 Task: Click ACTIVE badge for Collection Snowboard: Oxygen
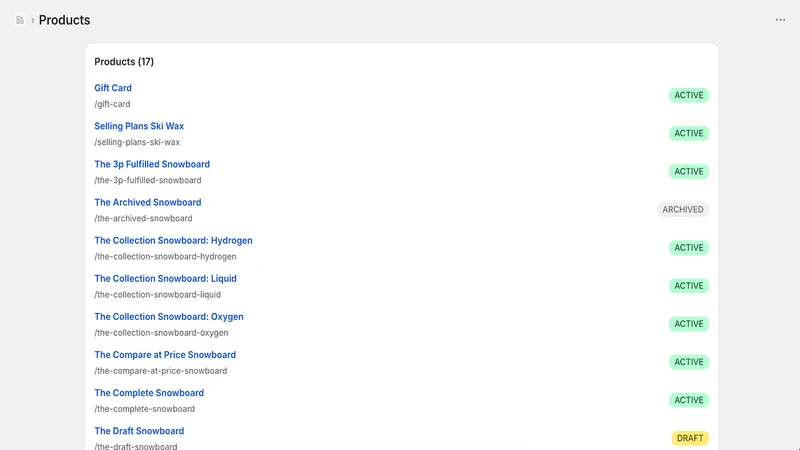(x=689, y=324)
